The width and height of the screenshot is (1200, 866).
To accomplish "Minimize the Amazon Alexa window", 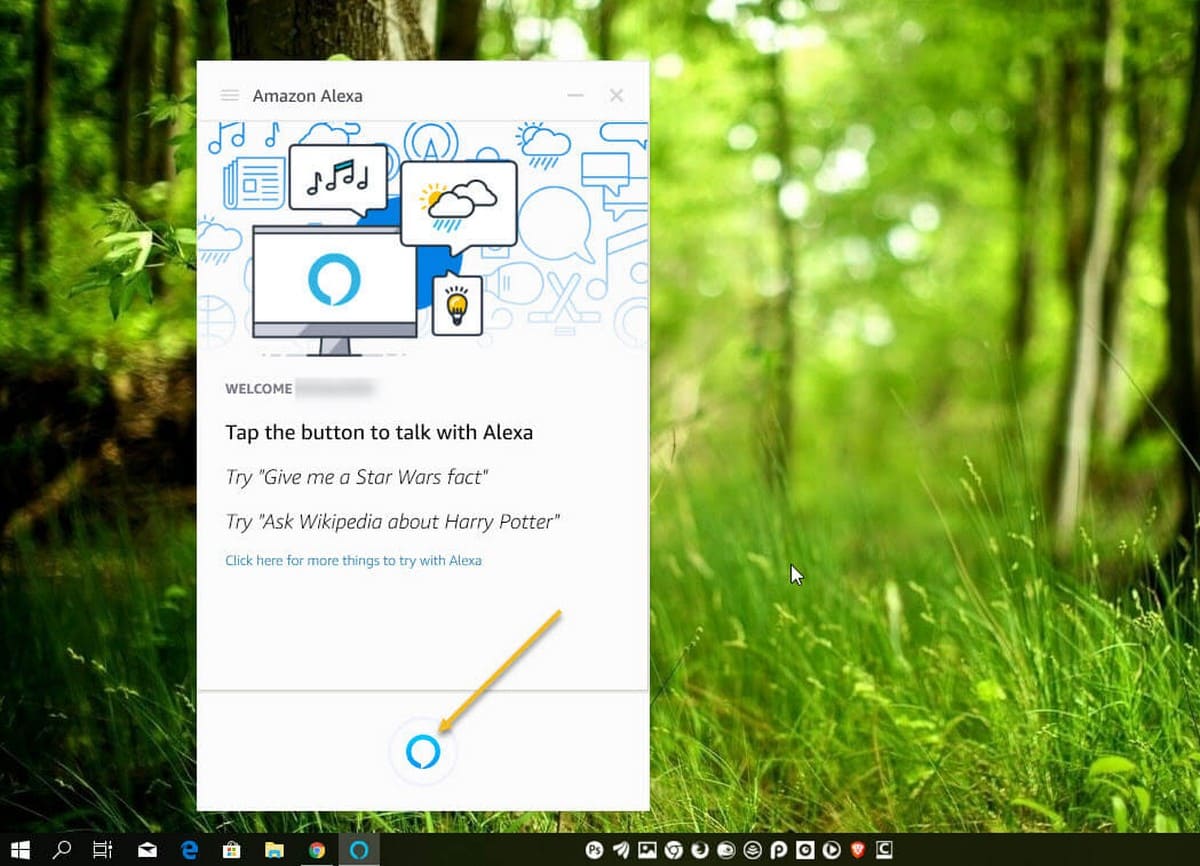I will pyautogui.click(x=575, y=96).
